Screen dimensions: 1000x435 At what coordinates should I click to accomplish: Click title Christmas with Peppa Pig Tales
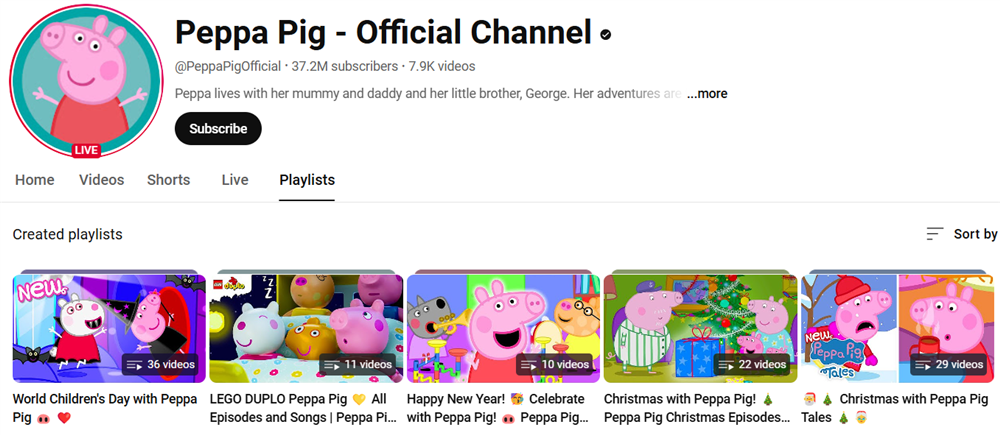tap(895, 409)
